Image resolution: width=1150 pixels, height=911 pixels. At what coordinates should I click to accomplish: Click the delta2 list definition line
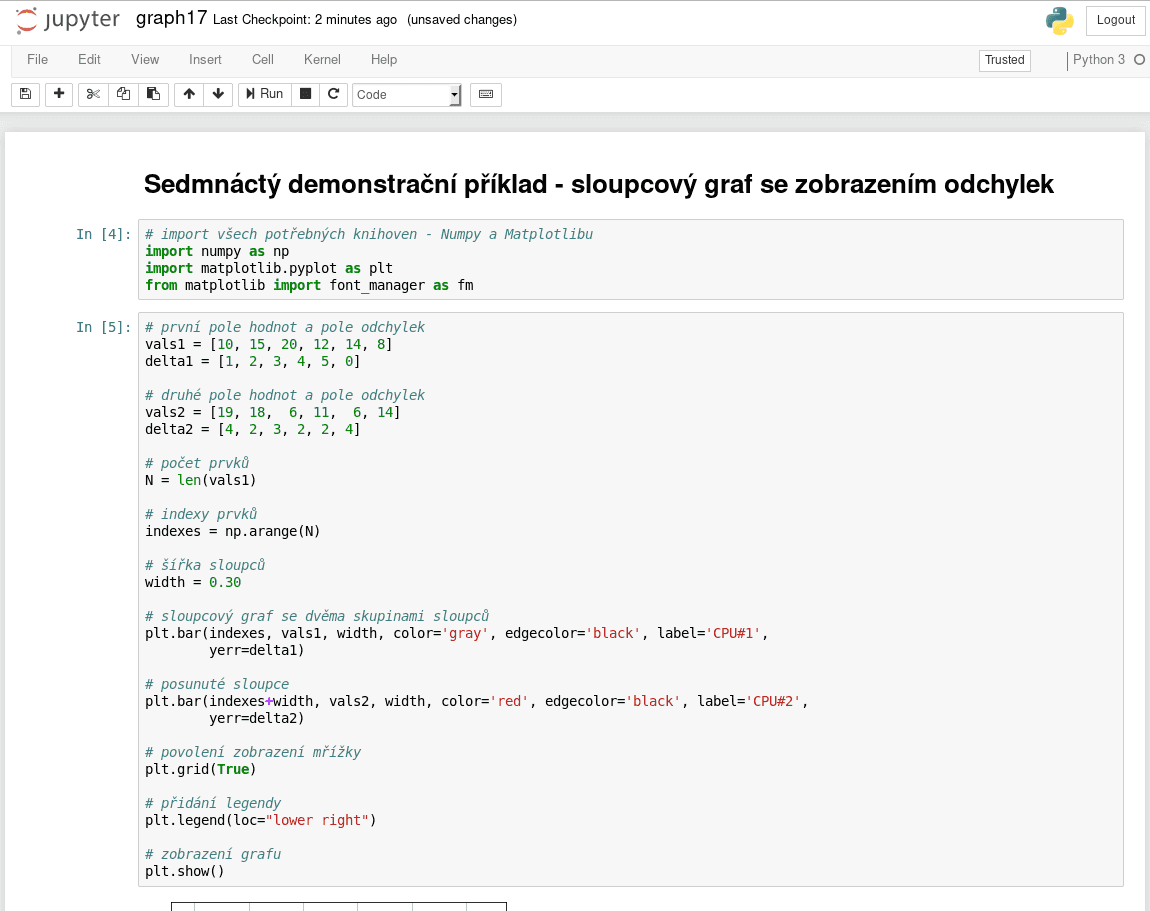tap(252, 430)
